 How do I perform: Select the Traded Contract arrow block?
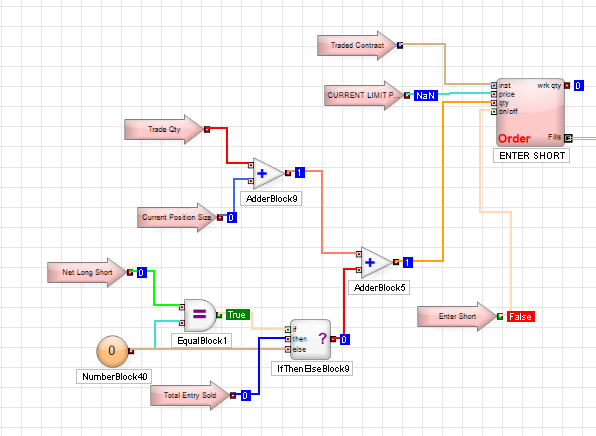(x=357, y=46)
